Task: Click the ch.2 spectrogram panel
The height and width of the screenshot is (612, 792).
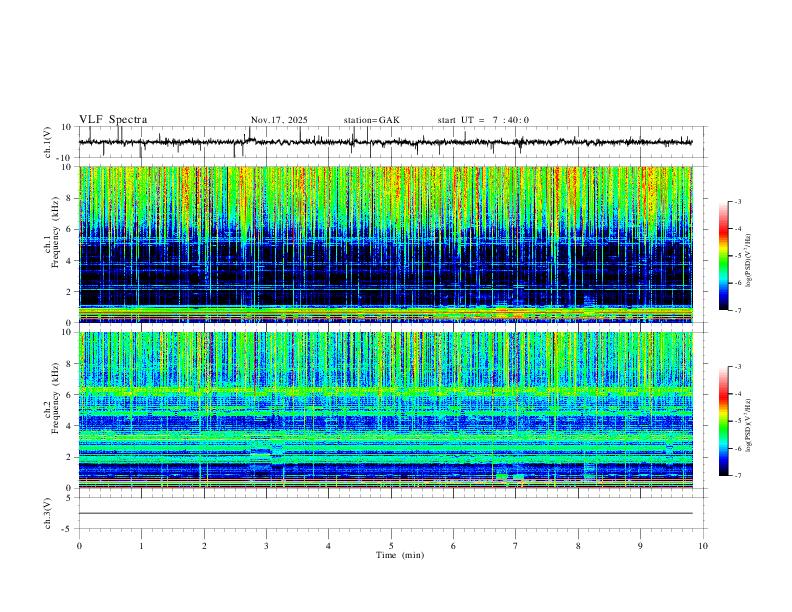Action: point(385,410)
